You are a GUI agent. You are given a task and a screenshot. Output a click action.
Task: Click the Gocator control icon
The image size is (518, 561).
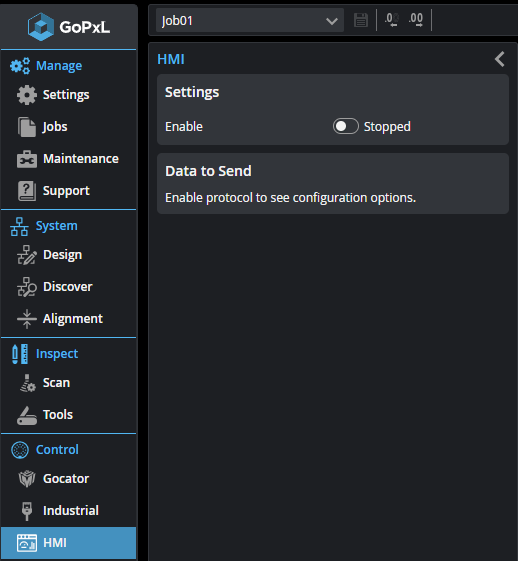click(x=27, y=478)
